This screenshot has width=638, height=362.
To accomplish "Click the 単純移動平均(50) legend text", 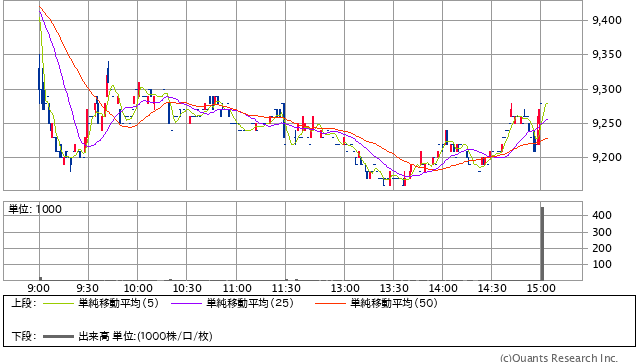I will click(x=394, y=303).
